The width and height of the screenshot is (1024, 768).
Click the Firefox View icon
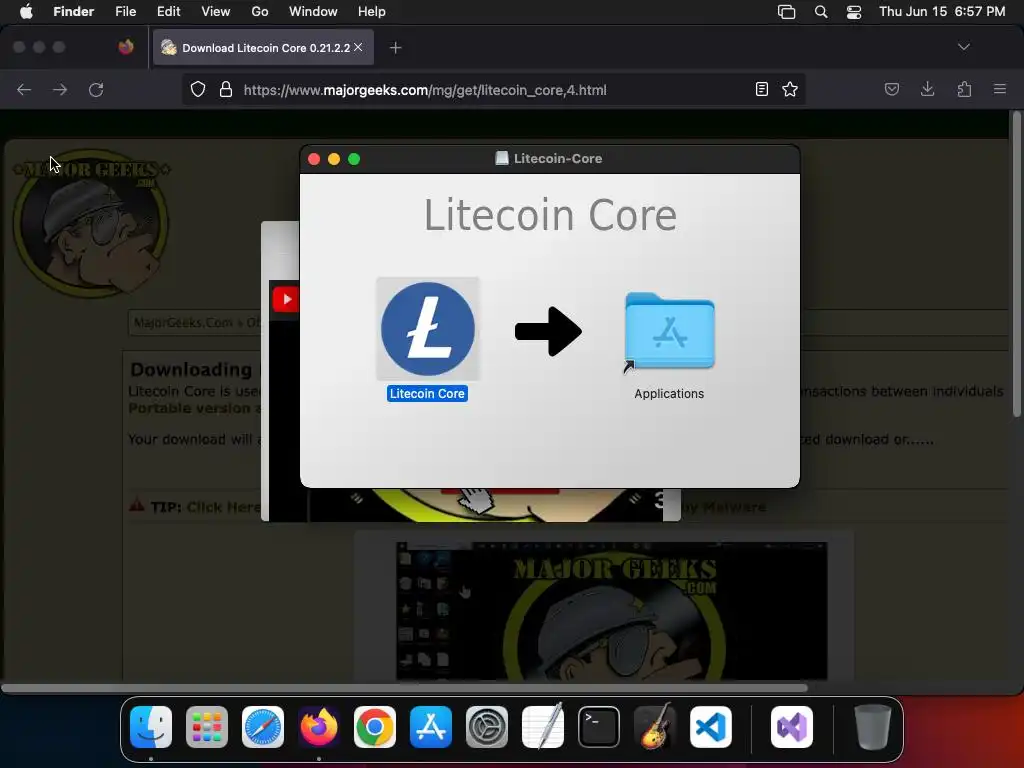click(126, 47)
